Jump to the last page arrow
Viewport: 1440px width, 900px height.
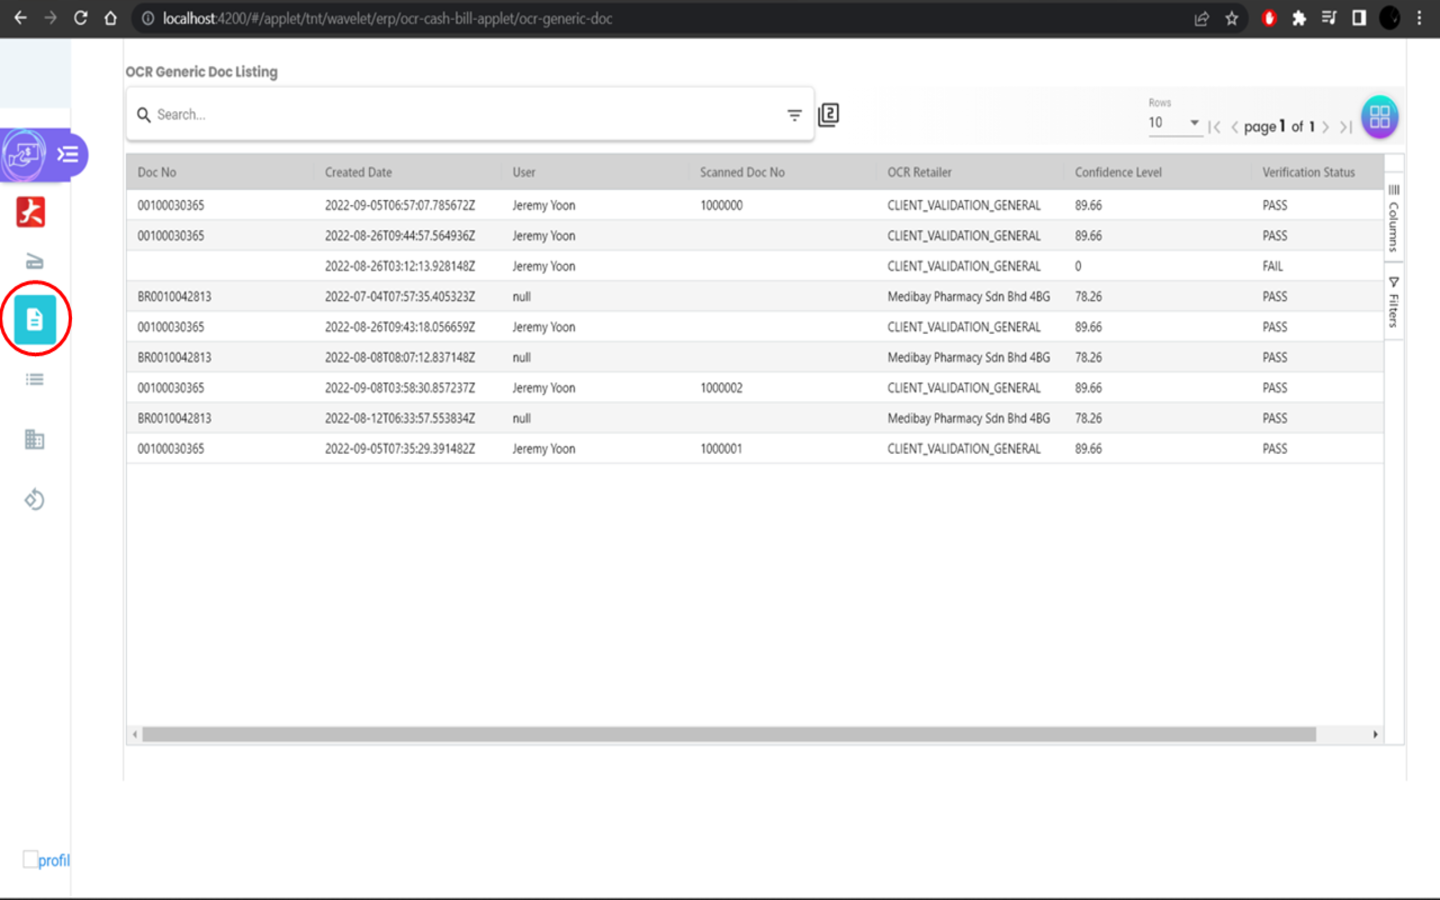coord(1346,127)
